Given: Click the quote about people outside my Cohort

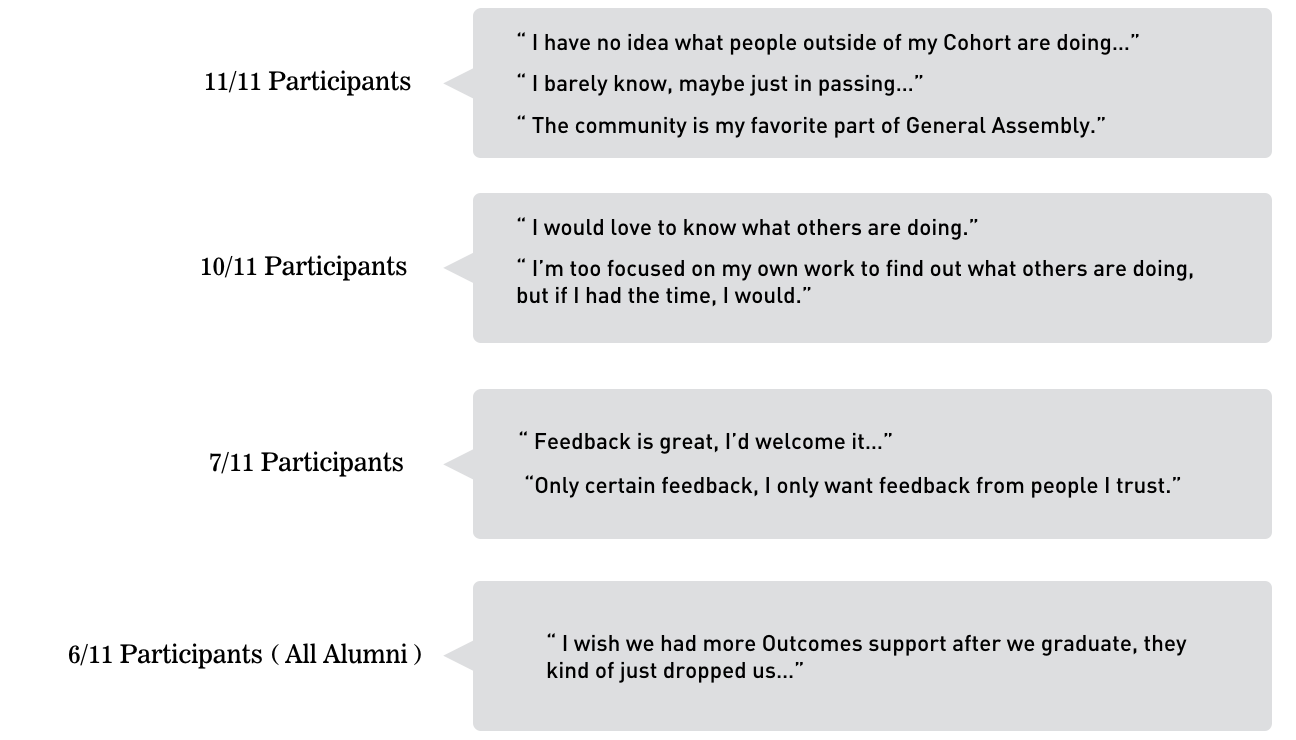Looking at the screenshot, I should point(828,43).
